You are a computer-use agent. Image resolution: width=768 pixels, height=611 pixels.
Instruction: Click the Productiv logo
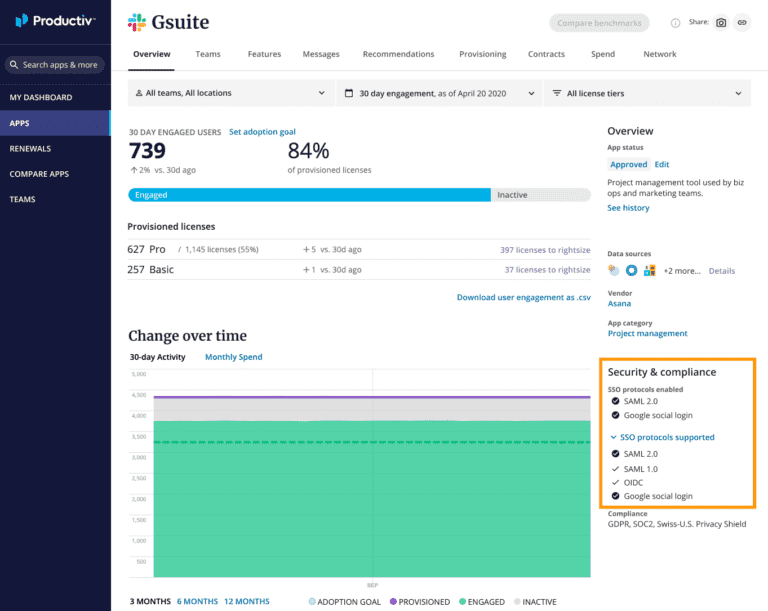(55, 21)
